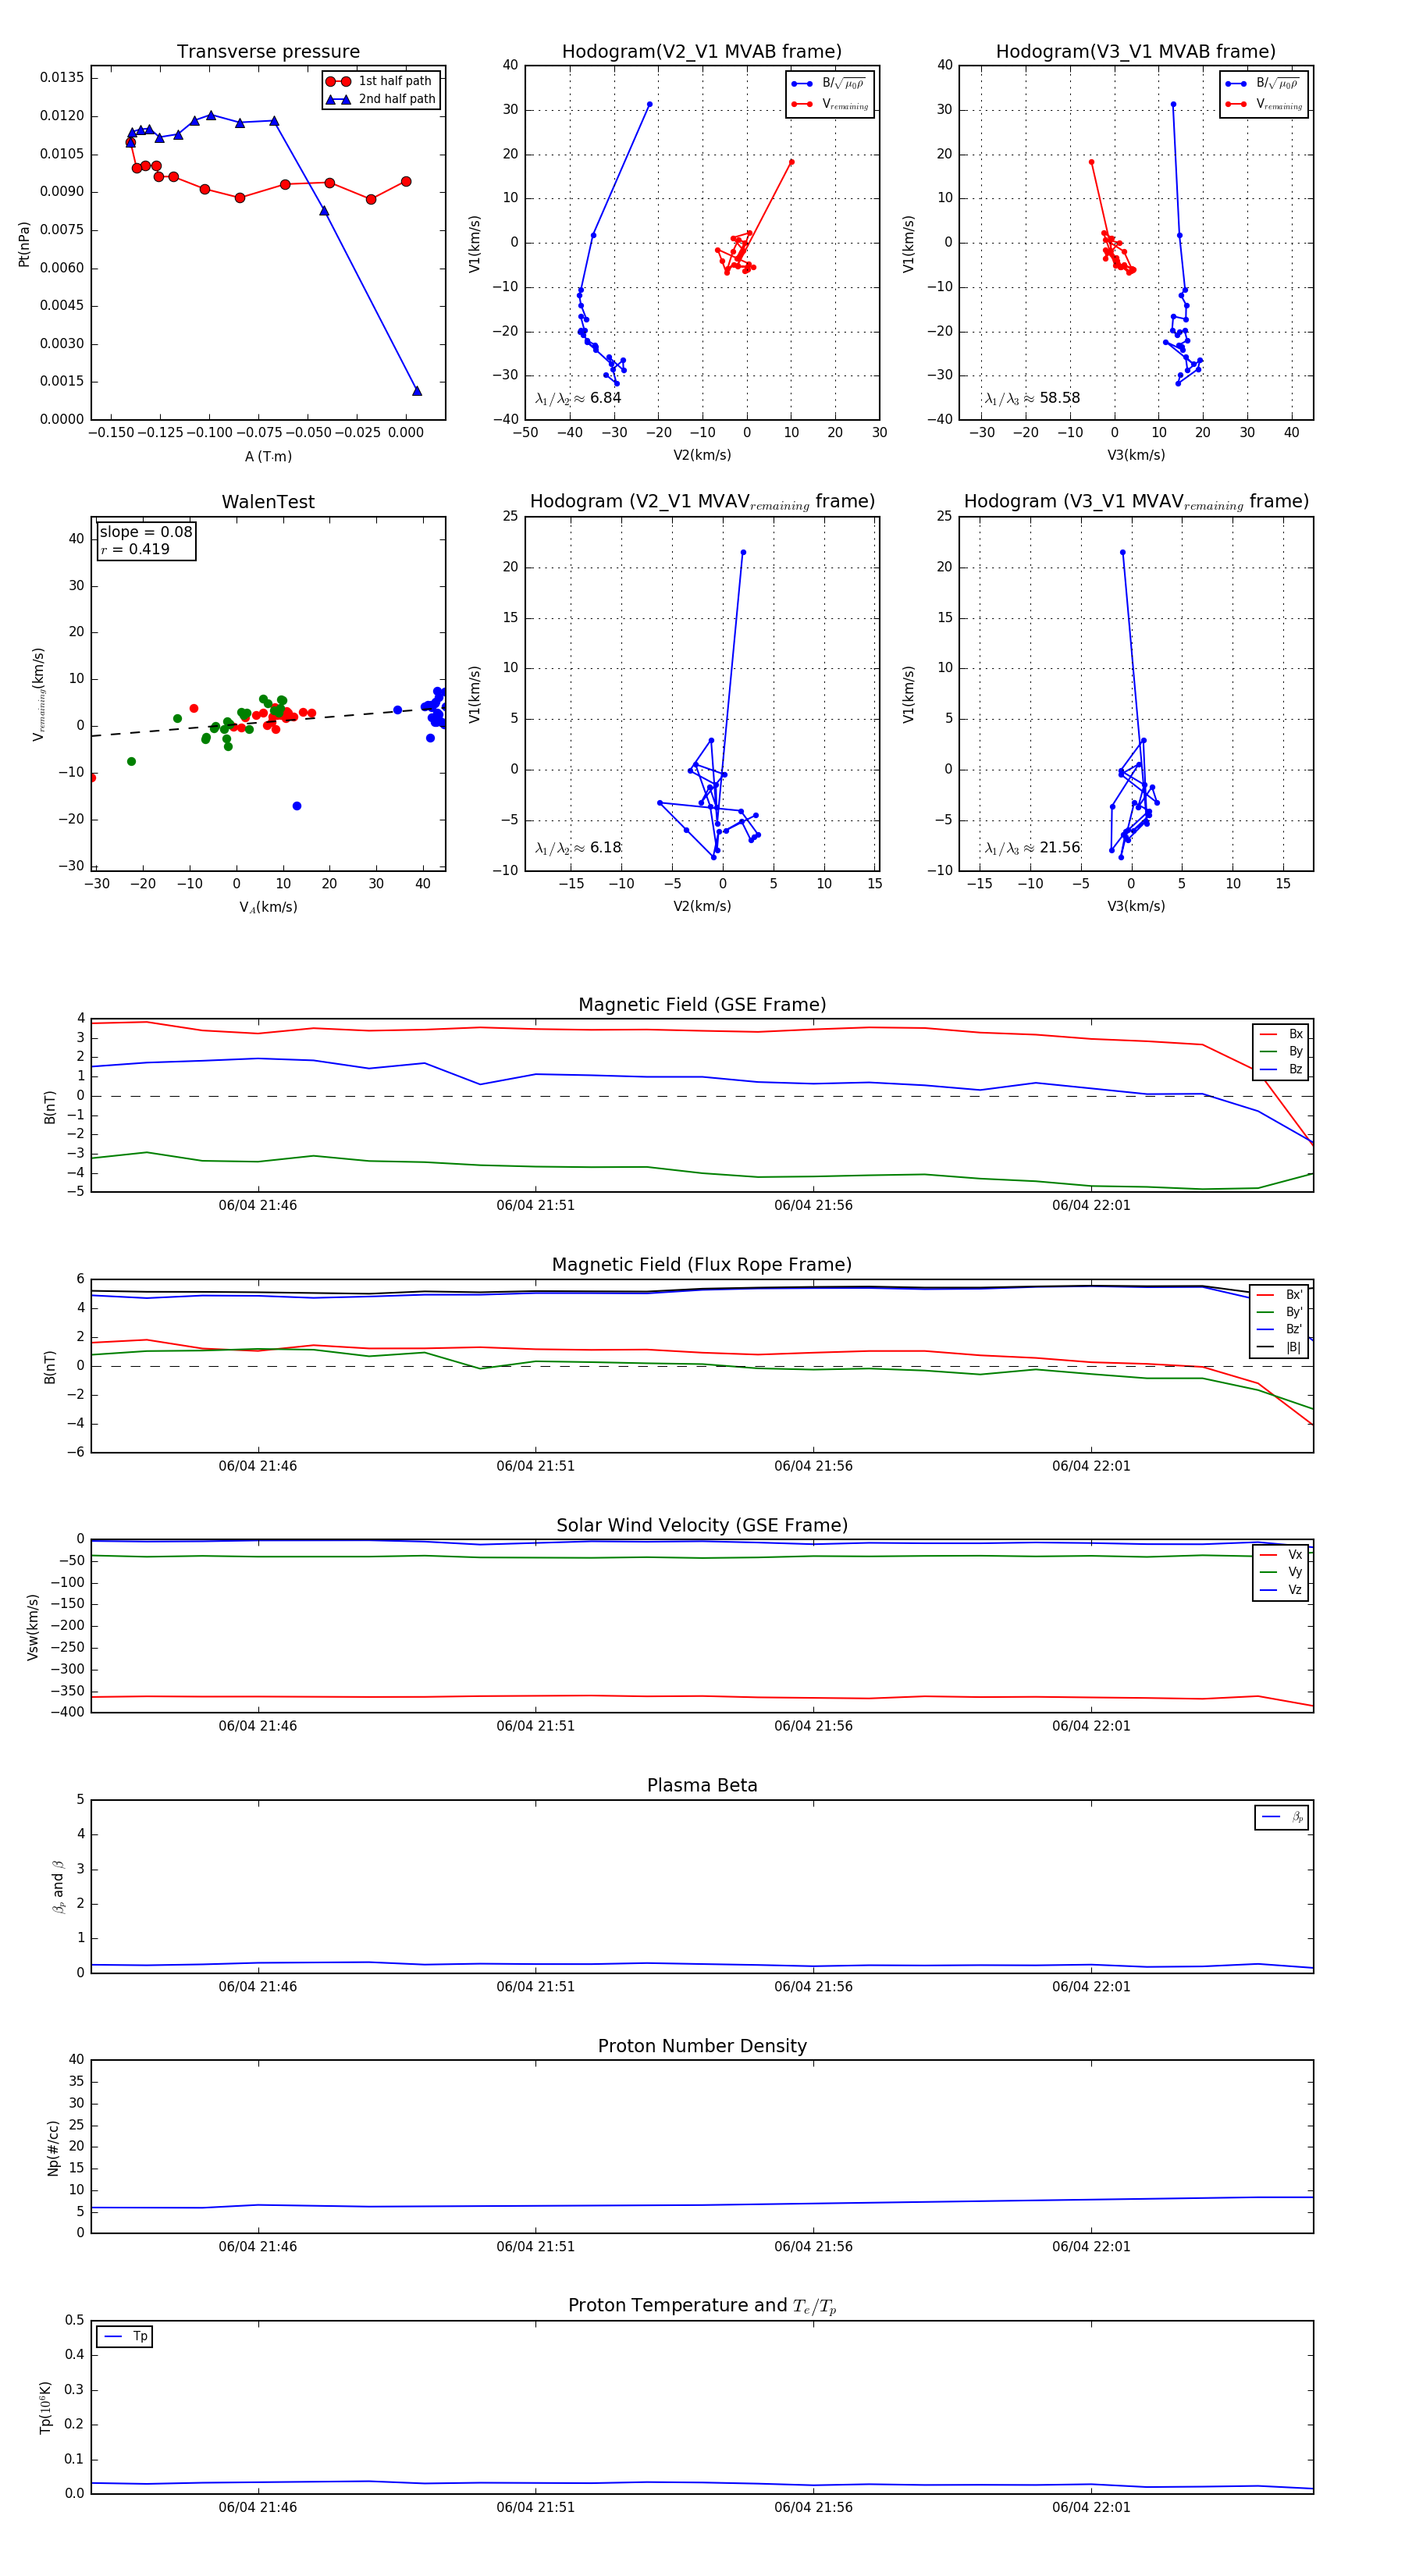Select V remaining legend entry in V3_V1 MVAB hodogram
This screenshot has height=2576, width=1405.
coord(1264,104)
